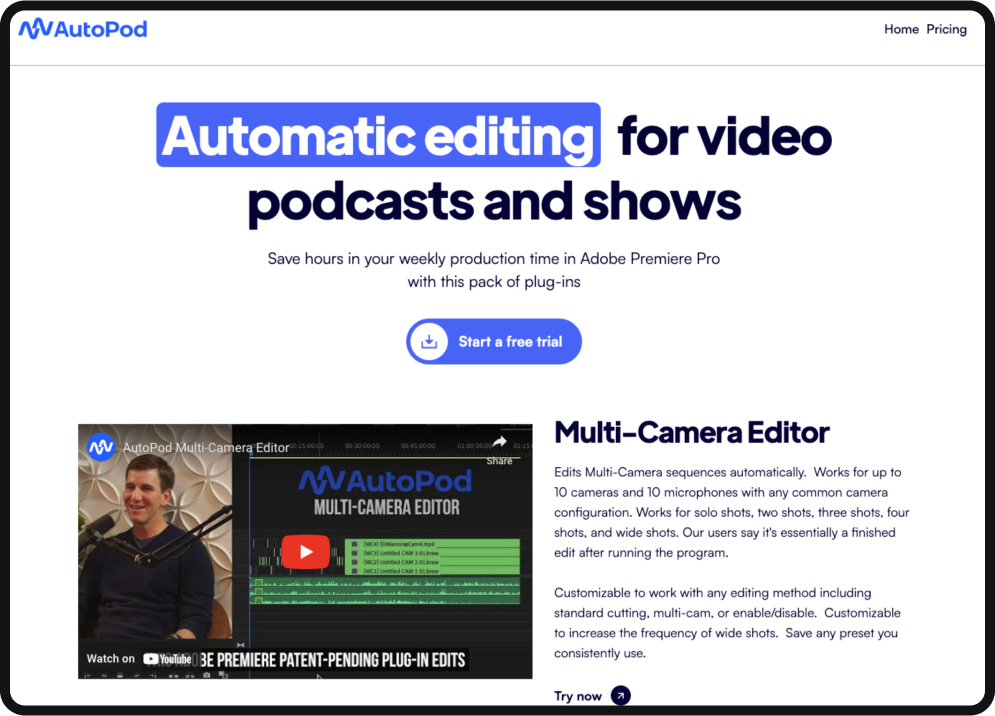Open the AutoPod channel avatar in the video
Viewport: 995px width, 716px height.
(x=101, y=447)
